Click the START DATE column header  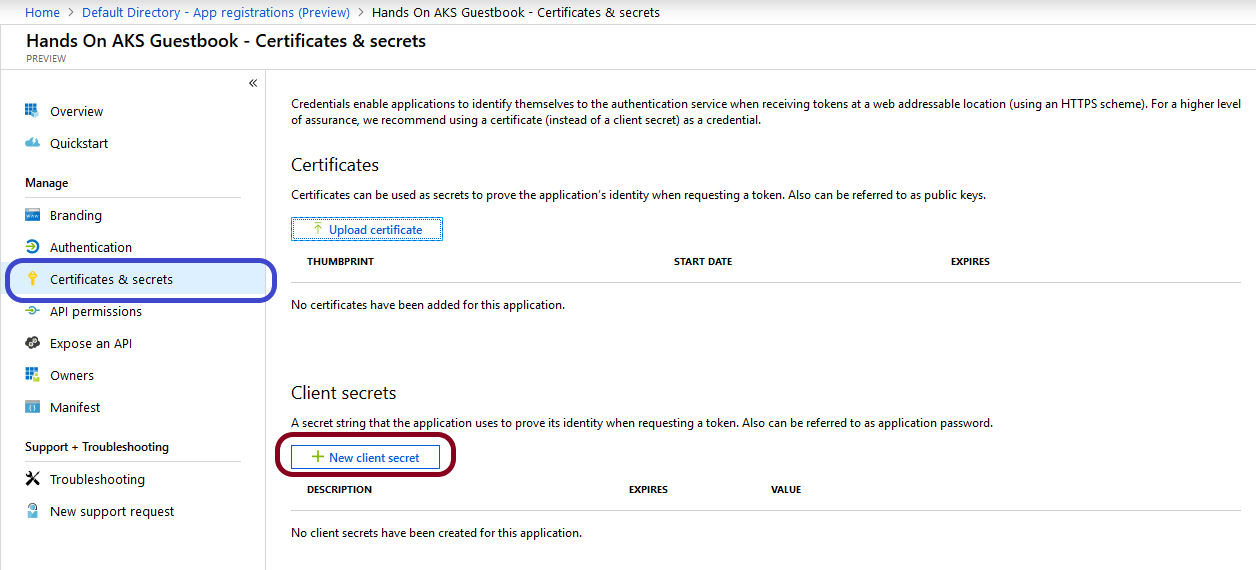tap(703, 261)
